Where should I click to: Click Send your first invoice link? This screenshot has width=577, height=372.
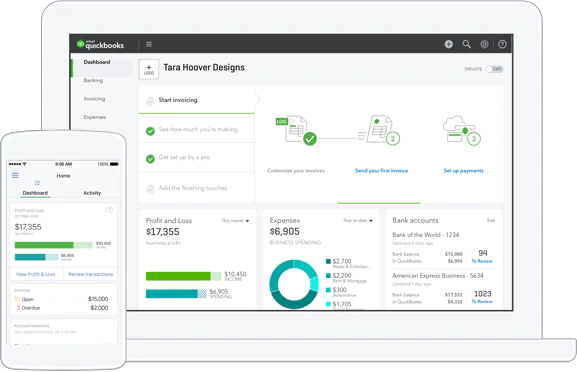click(x=382, y=171)
